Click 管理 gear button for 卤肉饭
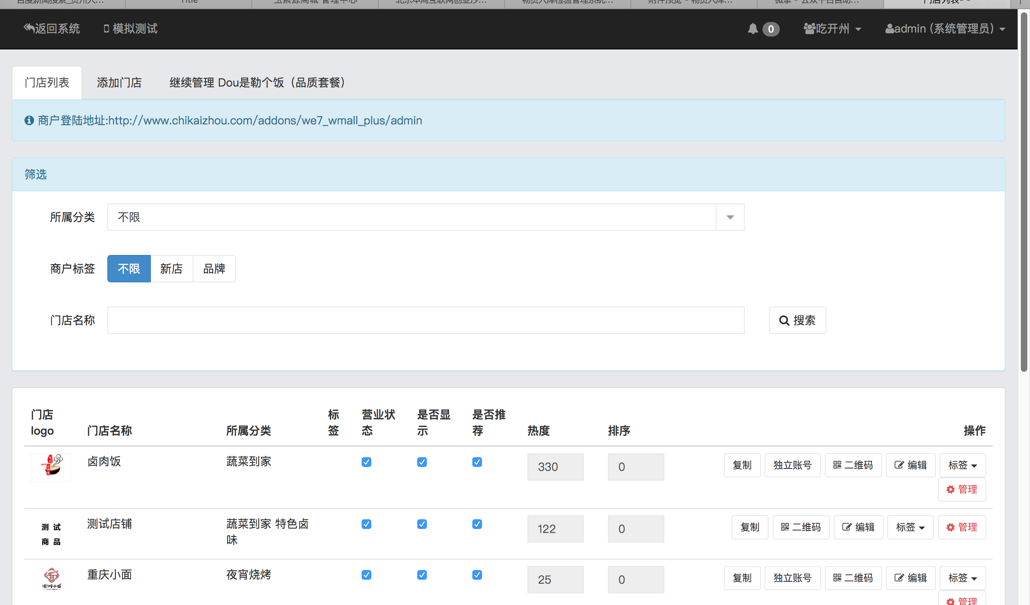The image size is (1030, 605). pos(962,490)
